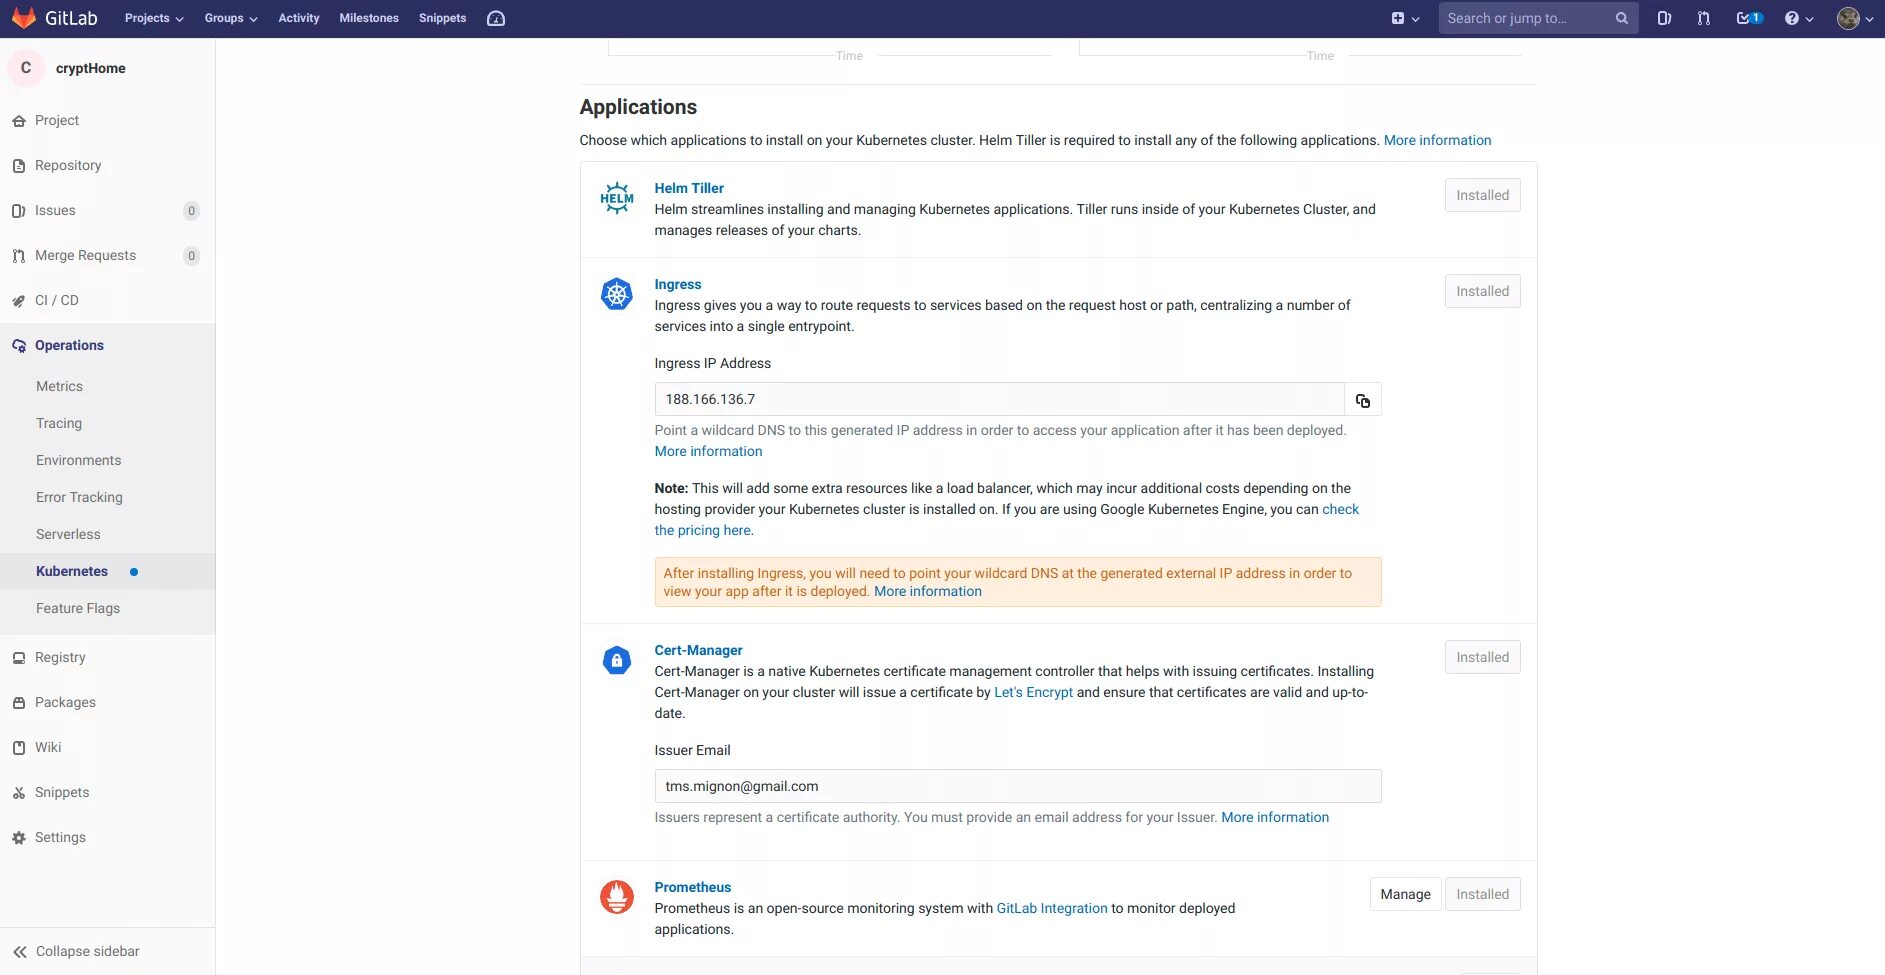Click the Issuer Email input field
Screen dimensions: 1885x975
[x=1018, y=786]
